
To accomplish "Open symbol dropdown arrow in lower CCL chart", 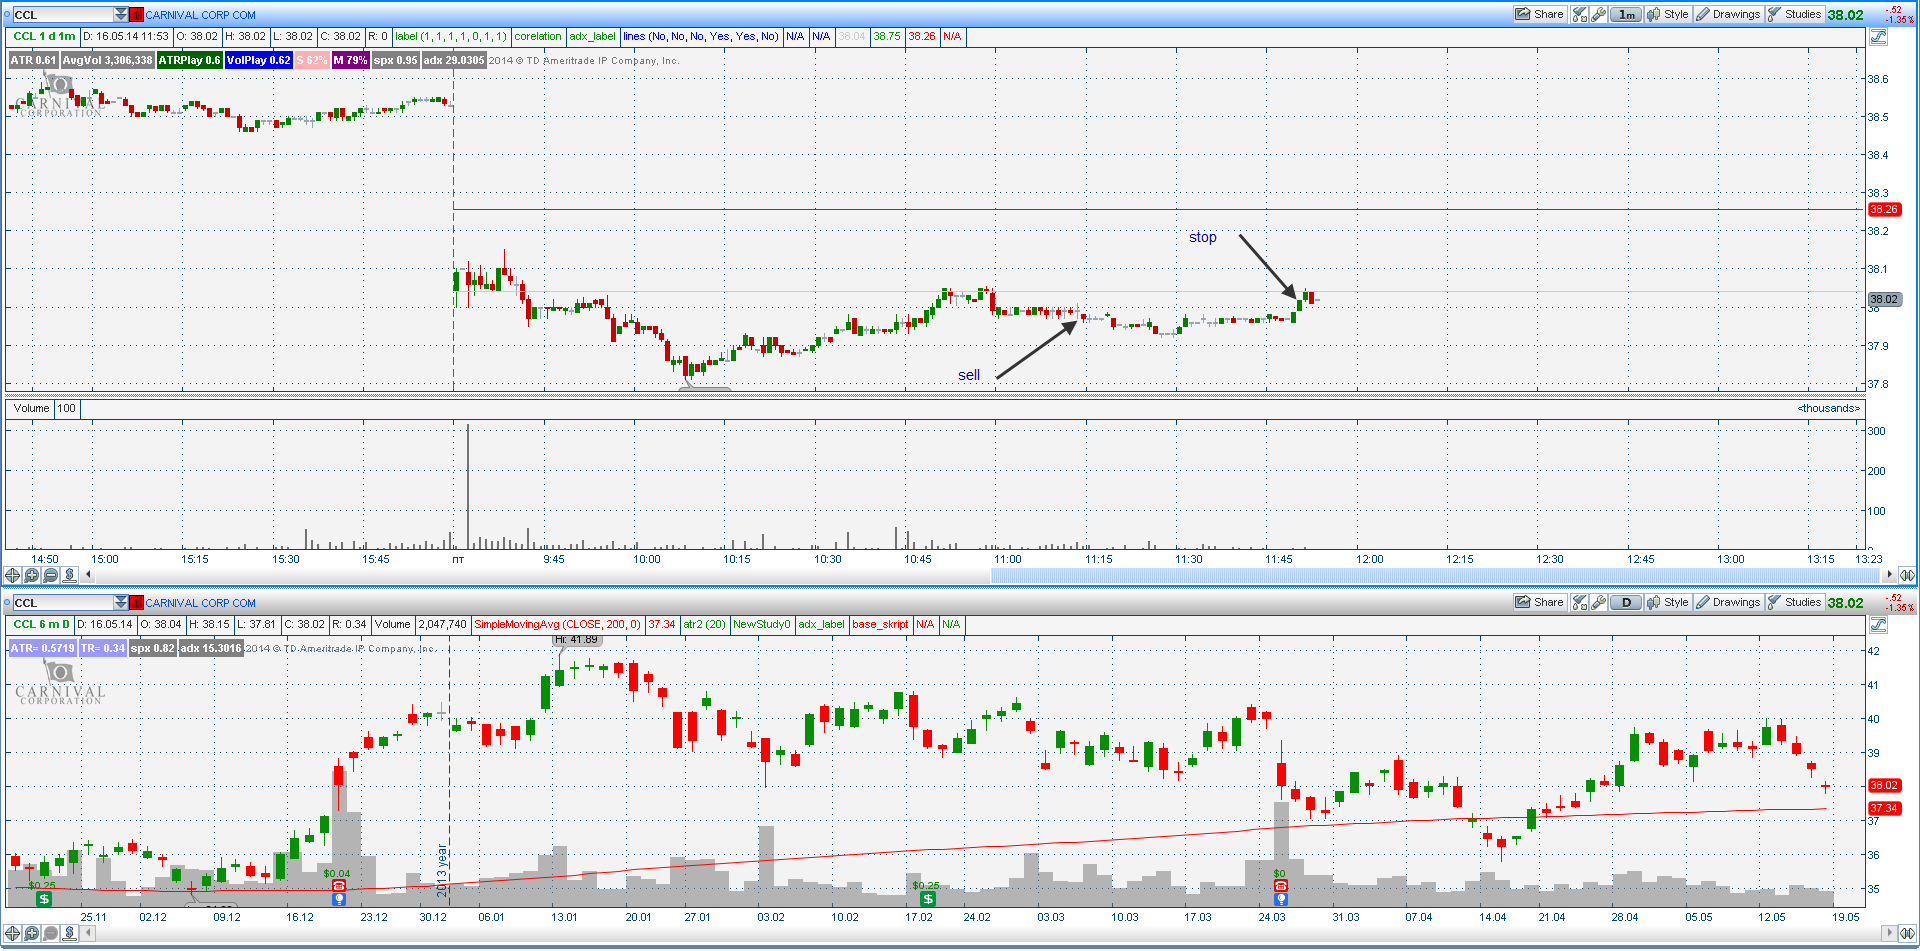I will [x=121, y=603].
